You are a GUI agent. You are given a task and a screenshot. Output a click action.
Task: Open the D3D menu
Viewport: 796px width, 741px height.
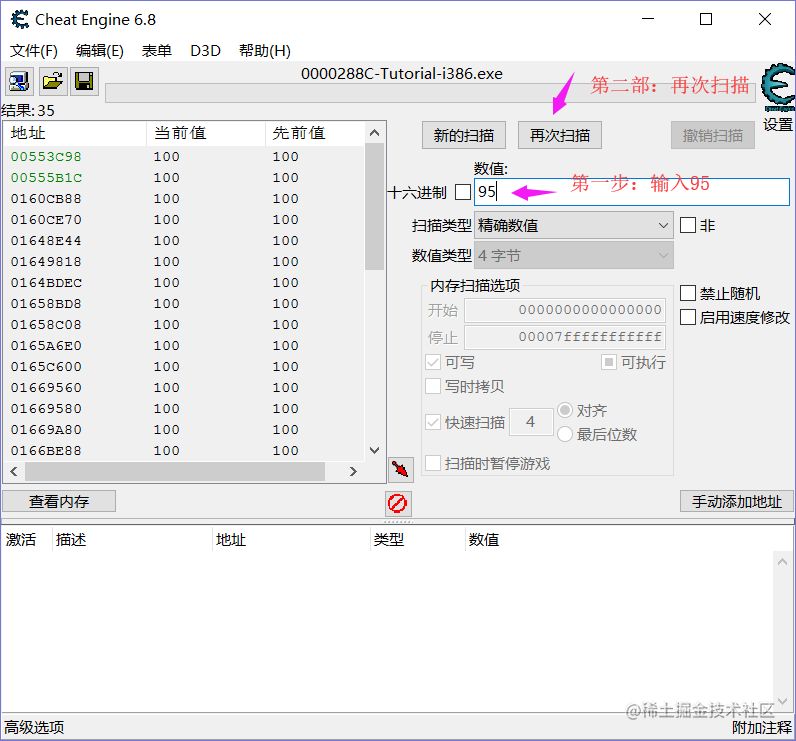(205, 51)
